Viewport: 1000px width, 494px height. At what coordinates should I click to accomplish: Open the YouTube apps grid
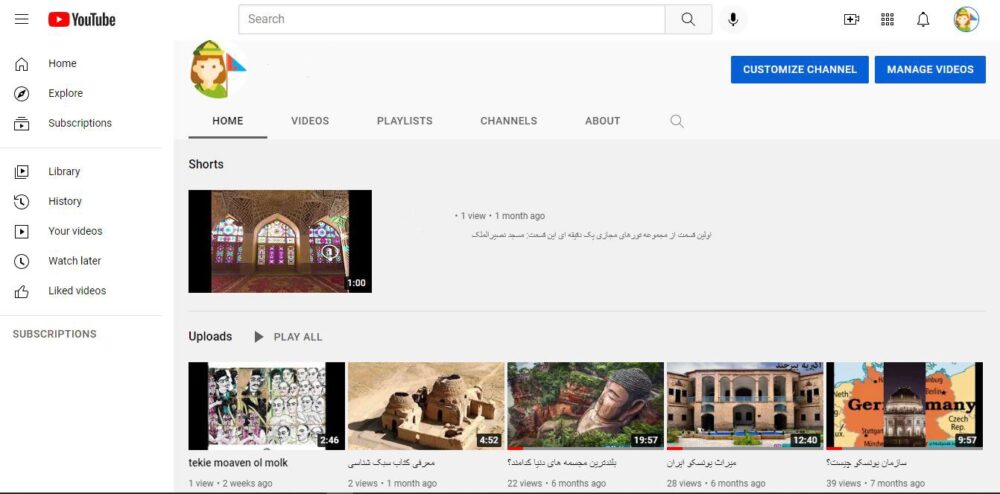(887, 19)
